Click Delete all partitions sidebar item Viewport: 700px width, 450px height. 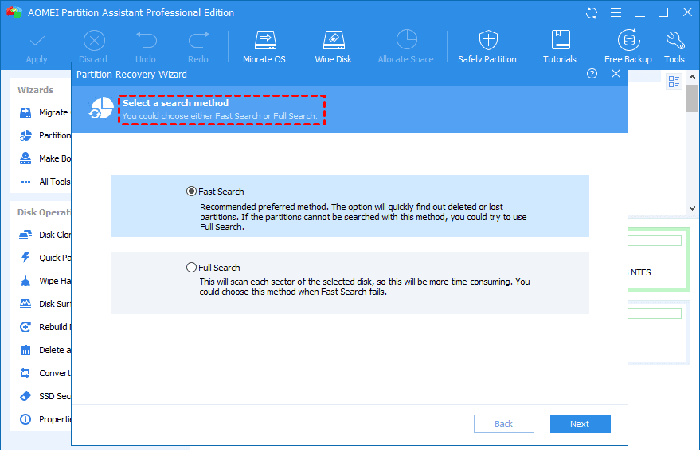tap(44, 350)
